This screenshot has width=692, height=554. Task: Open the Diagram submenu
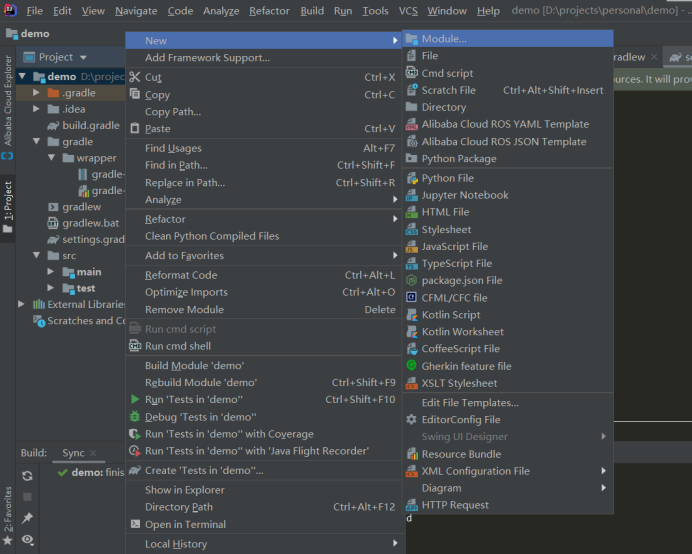coord(508,488)
